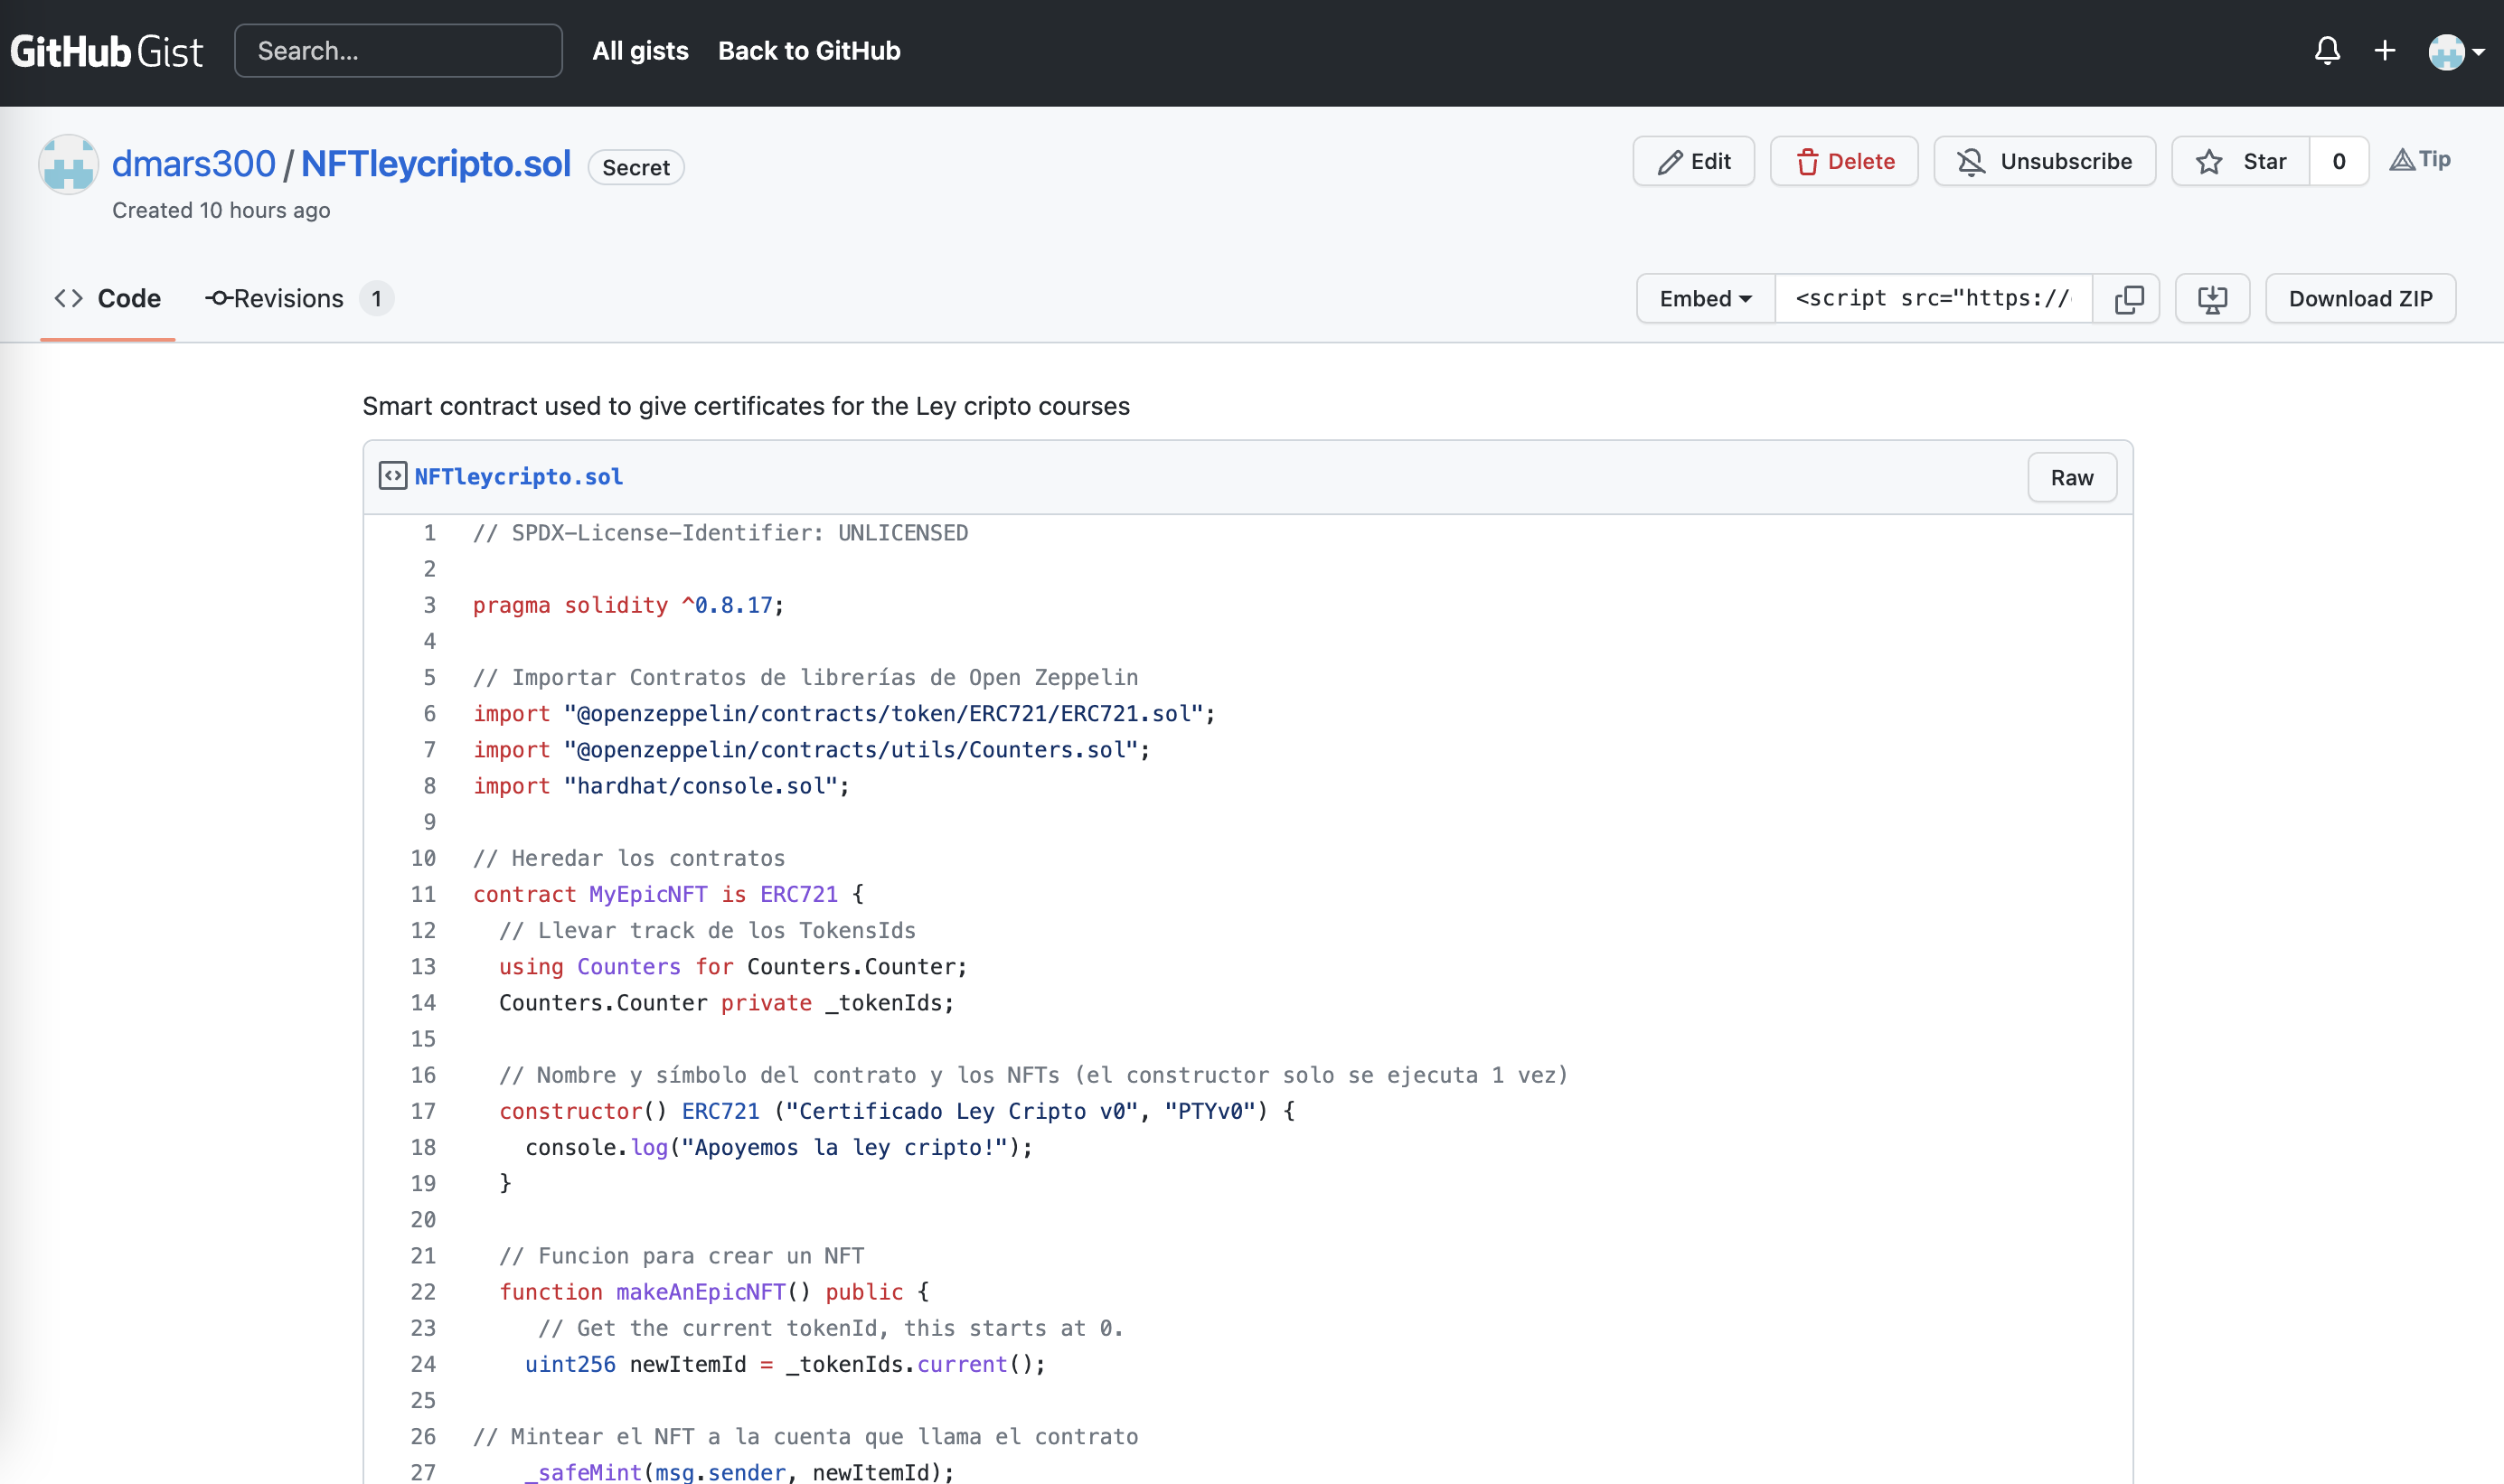Click the Open in Desktop icon

(x=2212, y=299)
